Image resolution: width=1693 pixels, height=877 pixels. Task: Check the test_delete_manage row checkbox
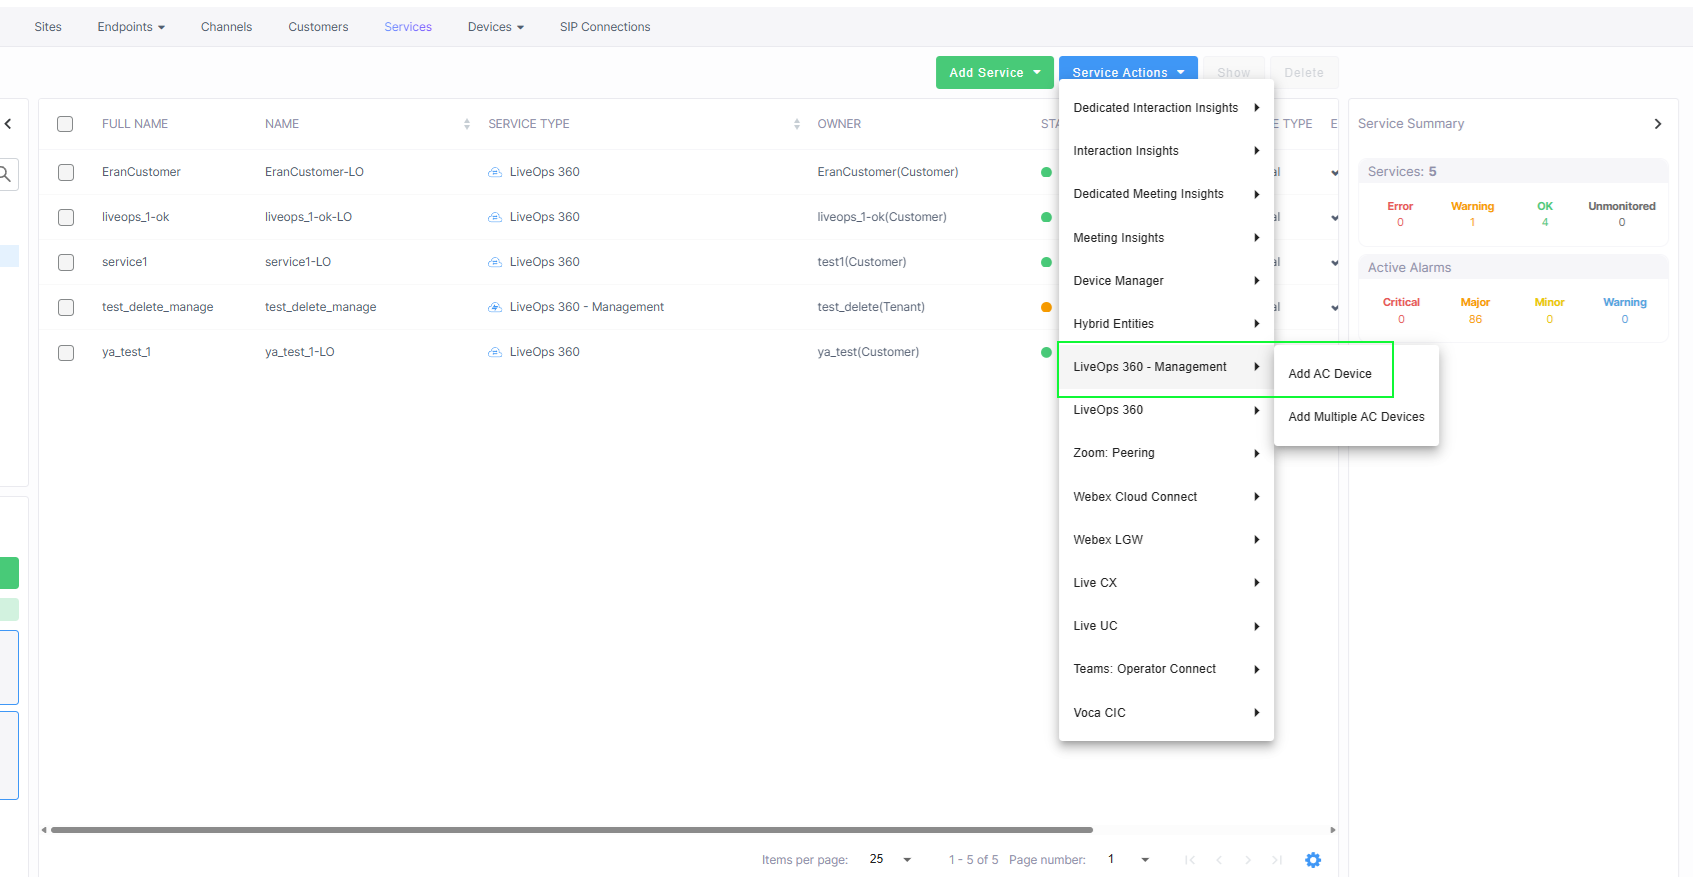[66, 307]
